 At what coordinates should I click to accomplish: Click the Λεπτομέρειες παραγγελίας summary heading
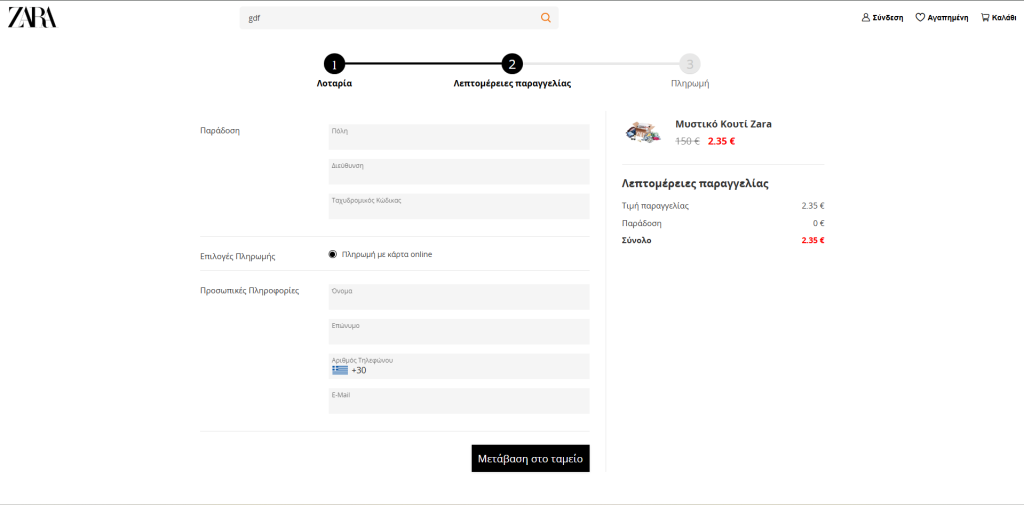pyautogui.click(x=695, y=184)
